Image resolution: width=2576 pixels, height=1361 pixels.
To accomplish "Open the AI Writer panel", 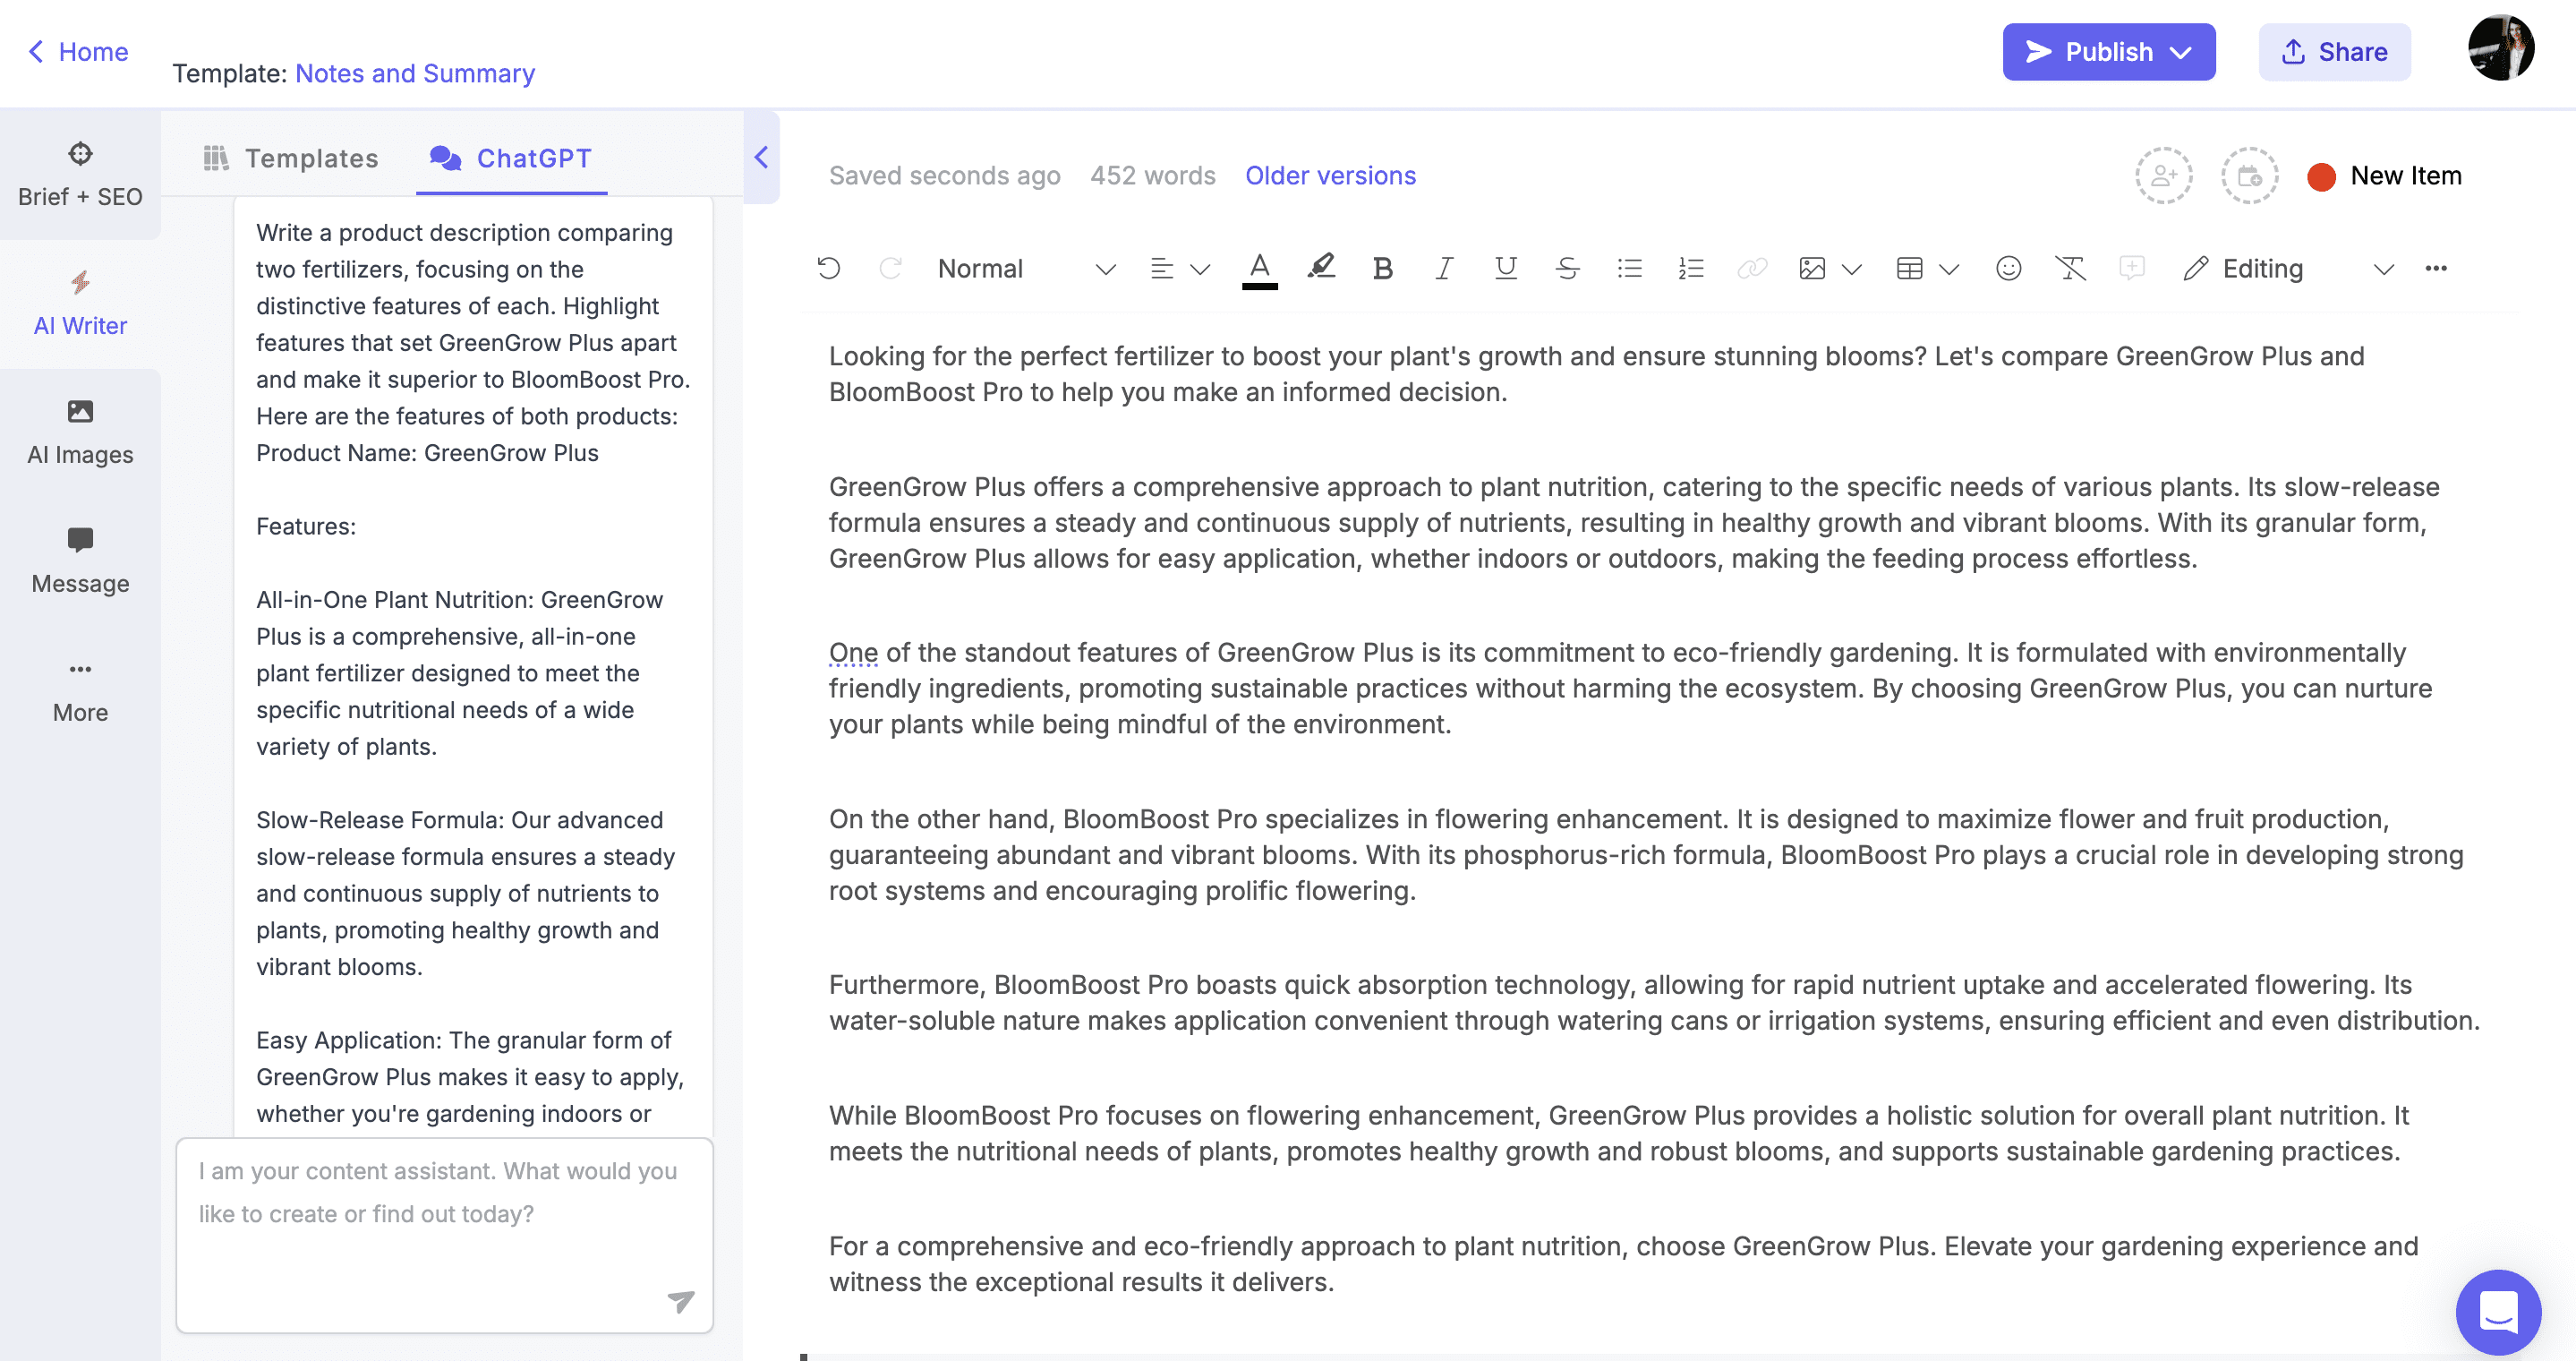I will pos(80,304).
